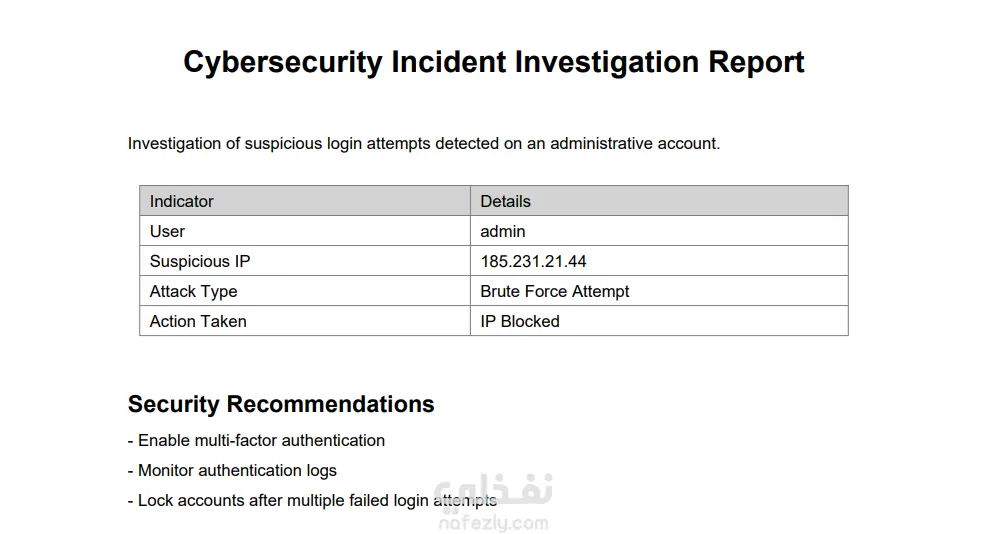Click the Security Recommendations heading
988x534 pixels.
click(x=281, y=405)
